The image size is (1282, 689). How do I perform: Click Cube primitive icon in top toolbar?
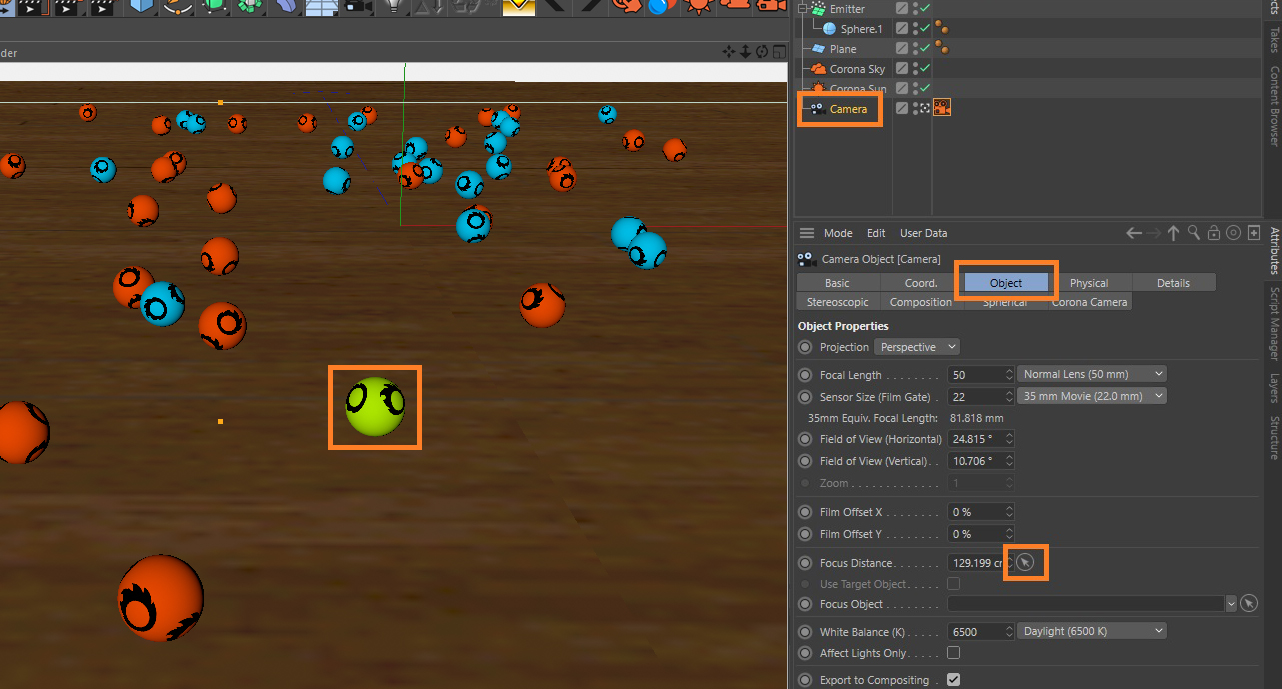(142, 8)
